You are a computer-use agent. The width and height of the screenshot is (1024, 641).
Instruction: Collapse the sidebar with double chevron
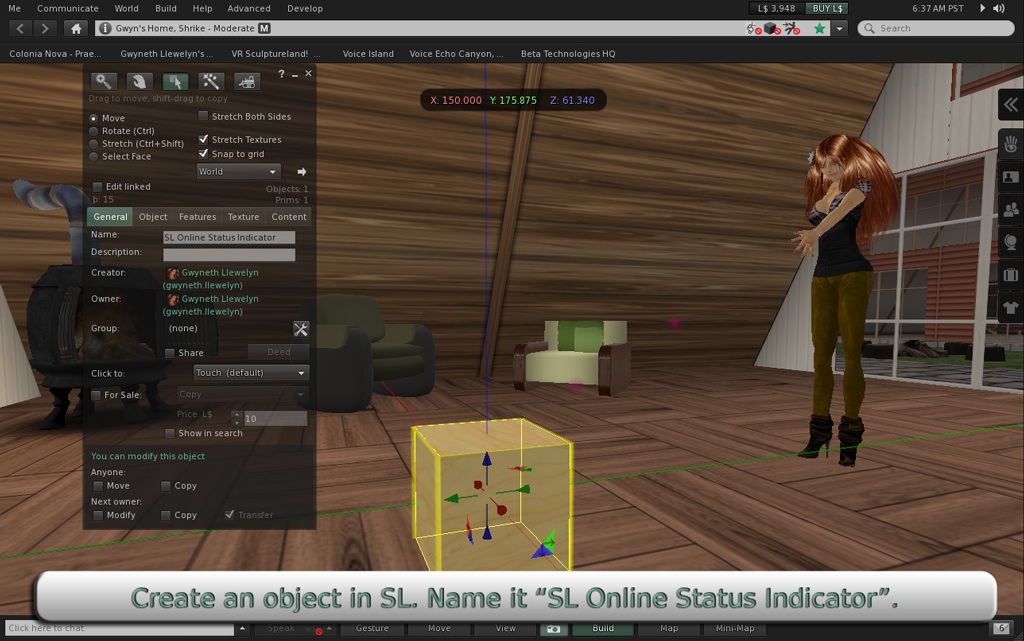click(x=1011, y=104)
